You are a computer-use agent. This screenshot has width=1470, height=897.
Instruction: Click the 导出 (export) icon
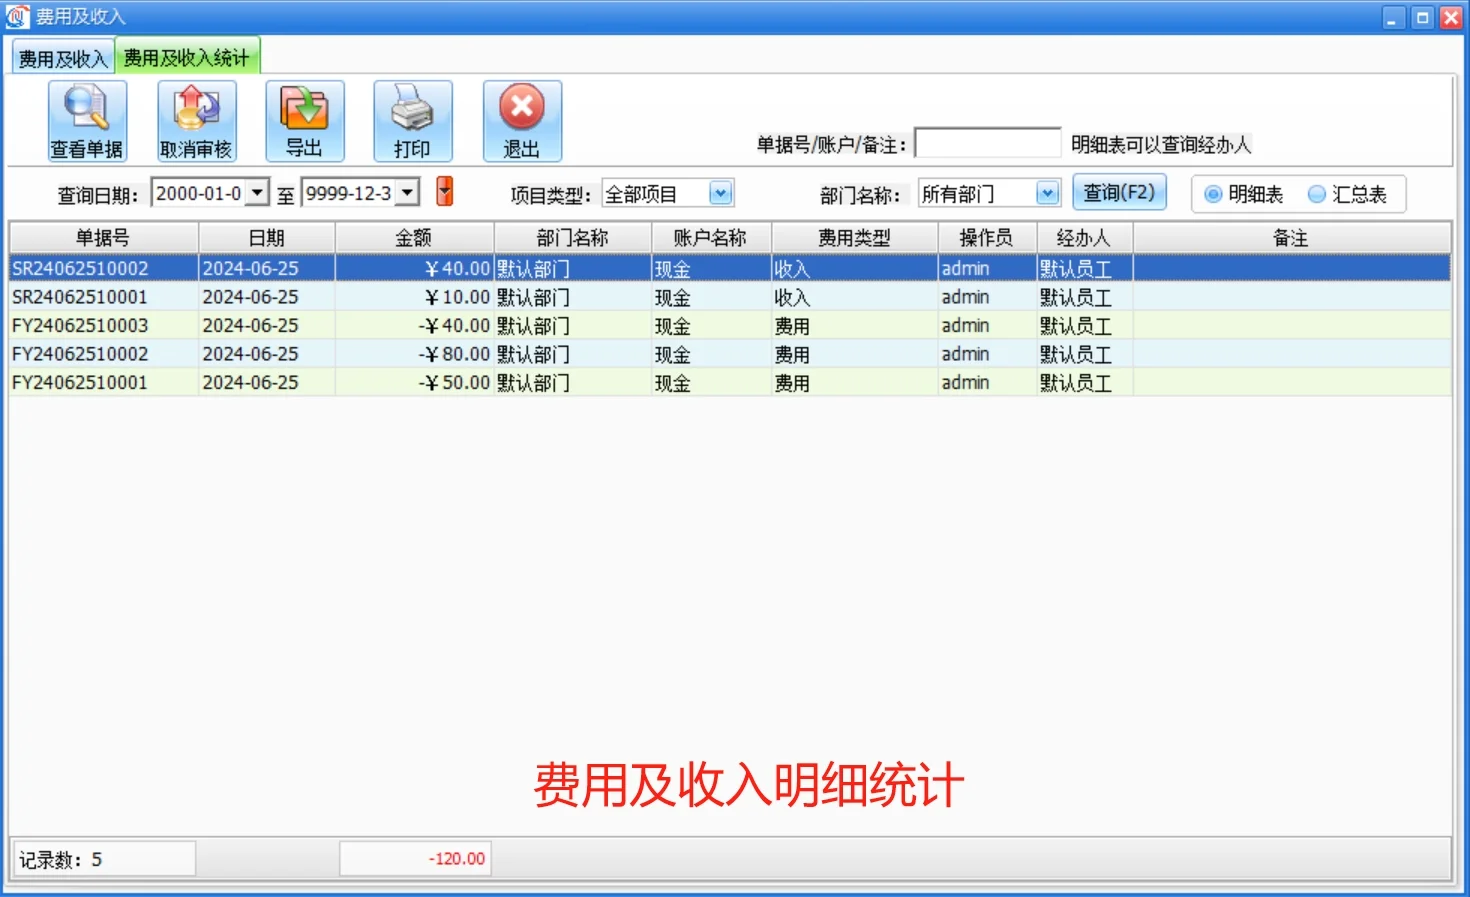[304, 119]
